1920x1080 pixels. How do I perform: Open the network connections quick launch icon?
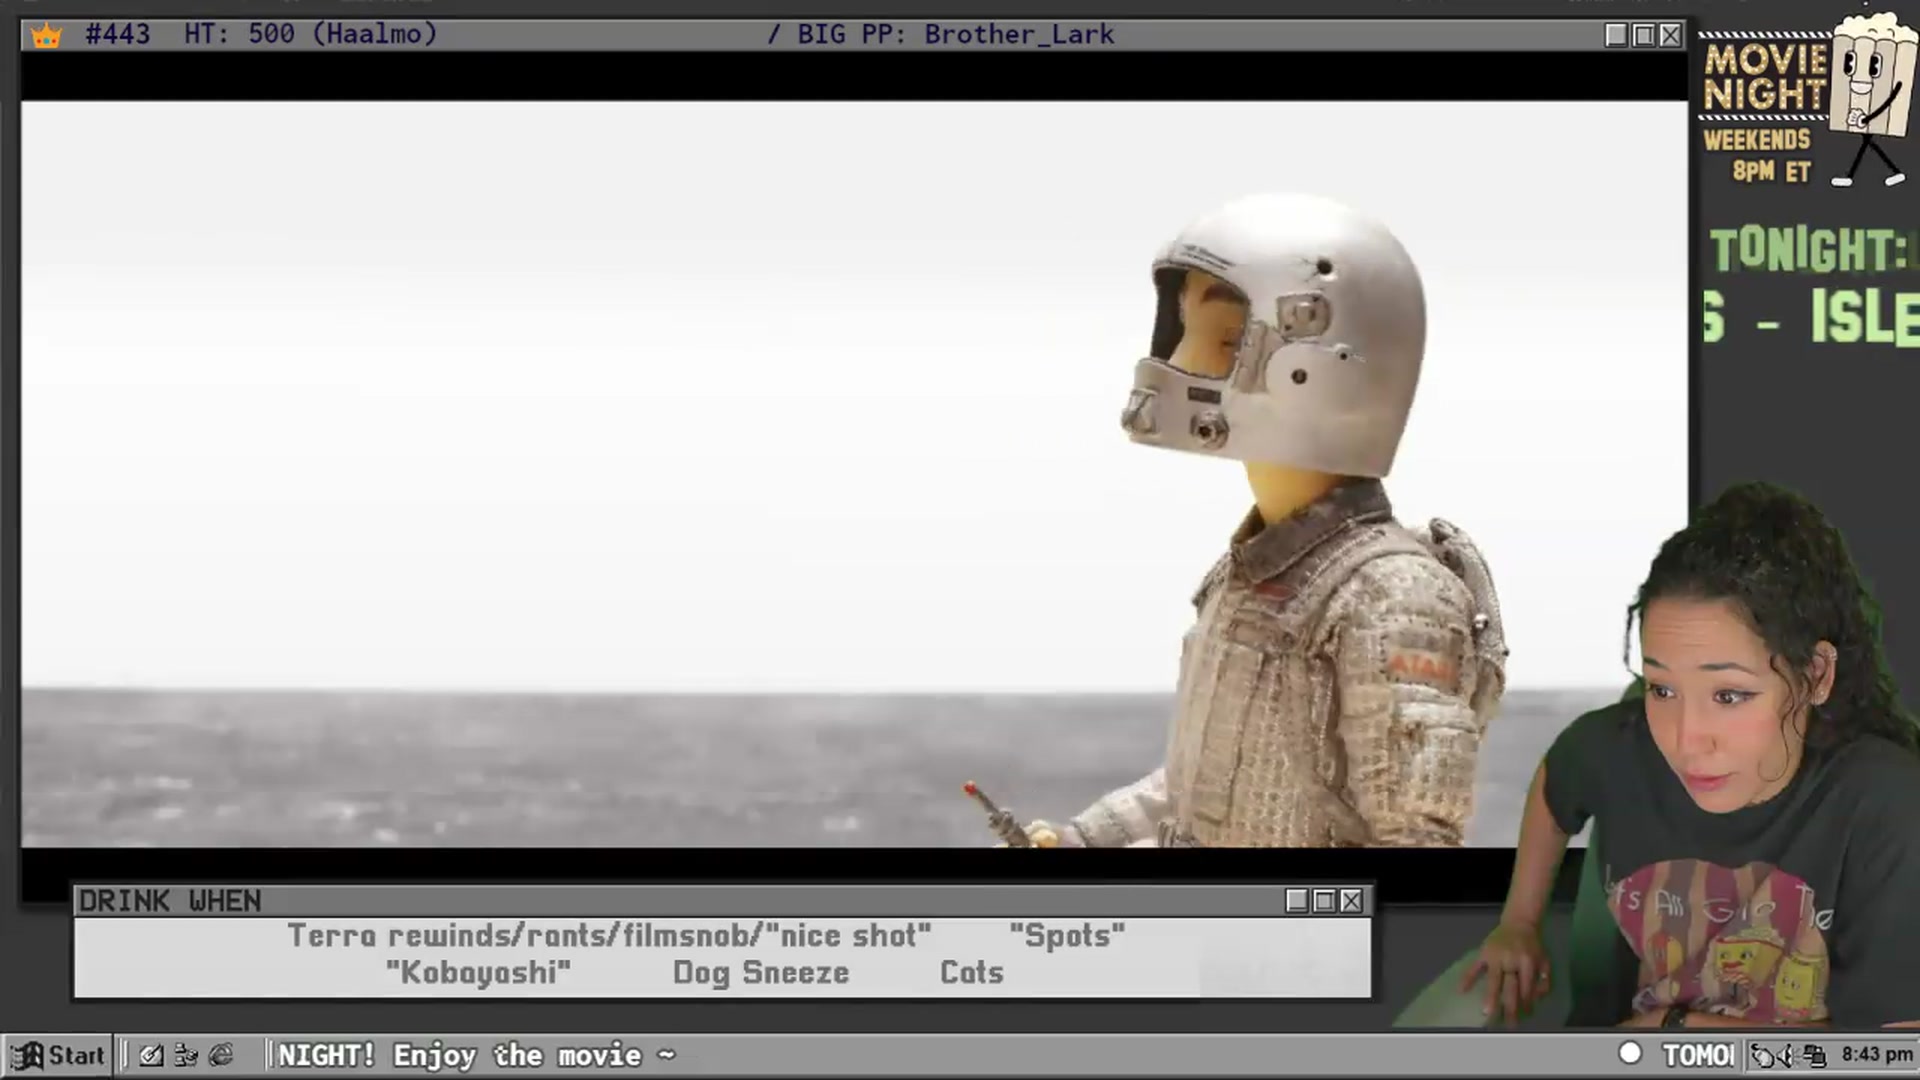tap(186, 1055)
